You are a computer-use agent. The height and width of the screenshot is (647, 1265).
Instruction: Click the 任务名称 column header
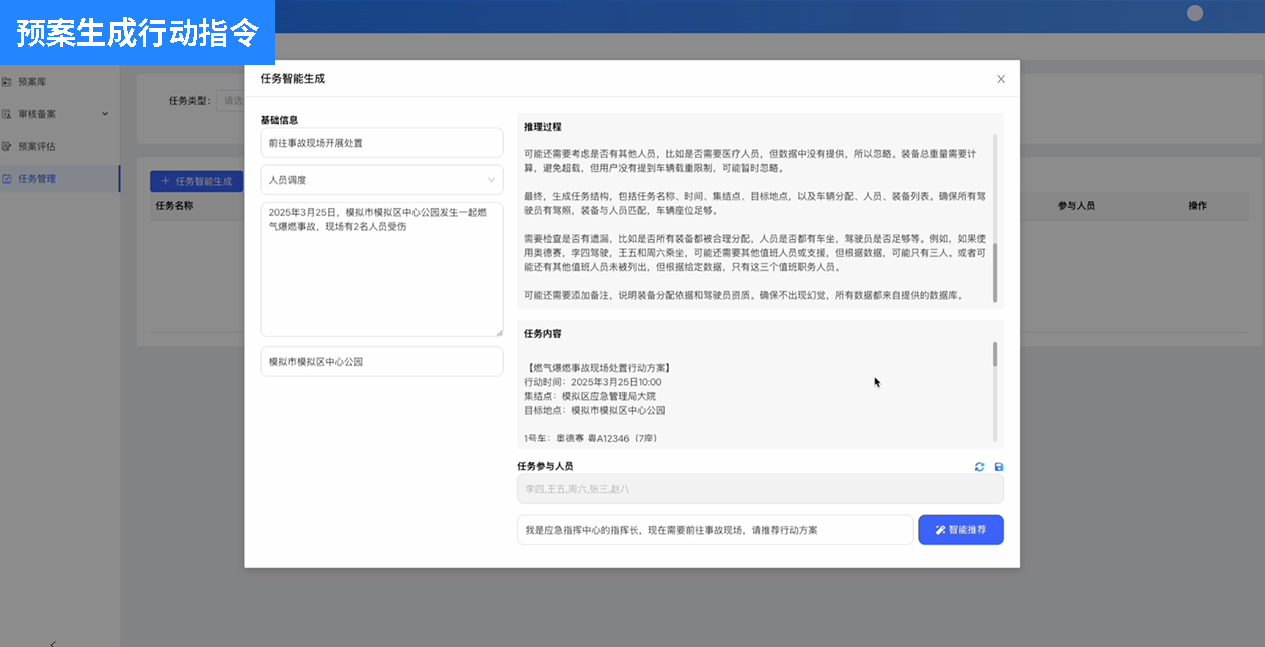pos(174,206)
